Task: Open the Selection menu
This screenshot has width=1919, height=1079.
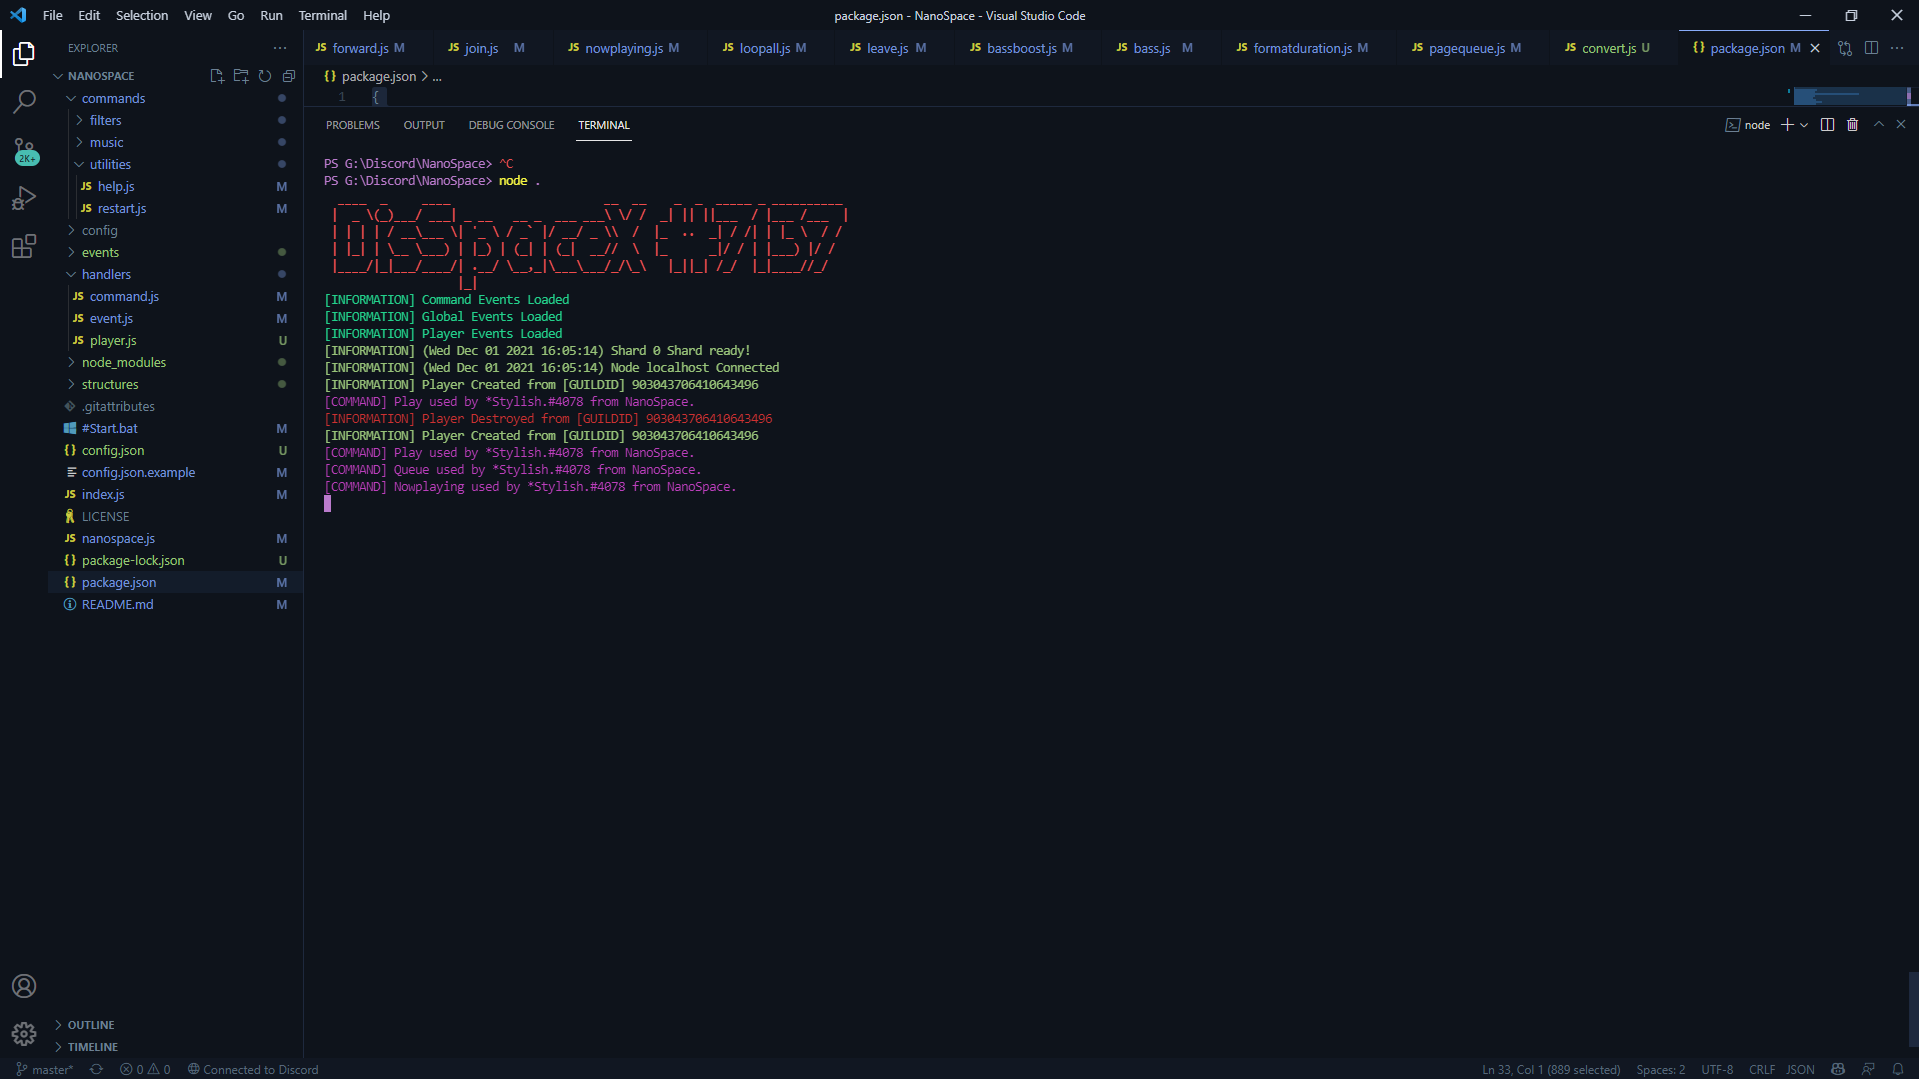Action: tap(142, 15)
